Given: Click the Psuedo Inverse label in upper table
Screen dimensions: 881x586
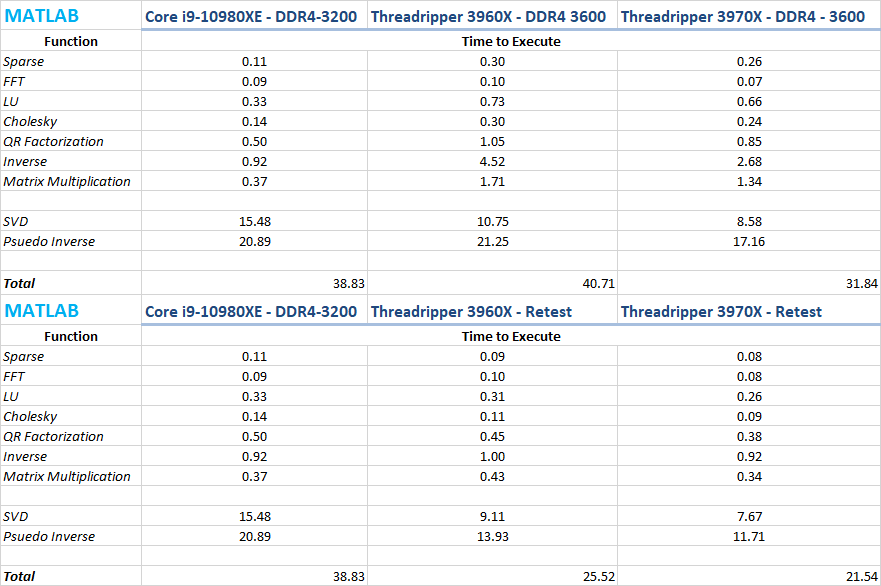Looking at the screenshot, I should (x=47, y=241).
